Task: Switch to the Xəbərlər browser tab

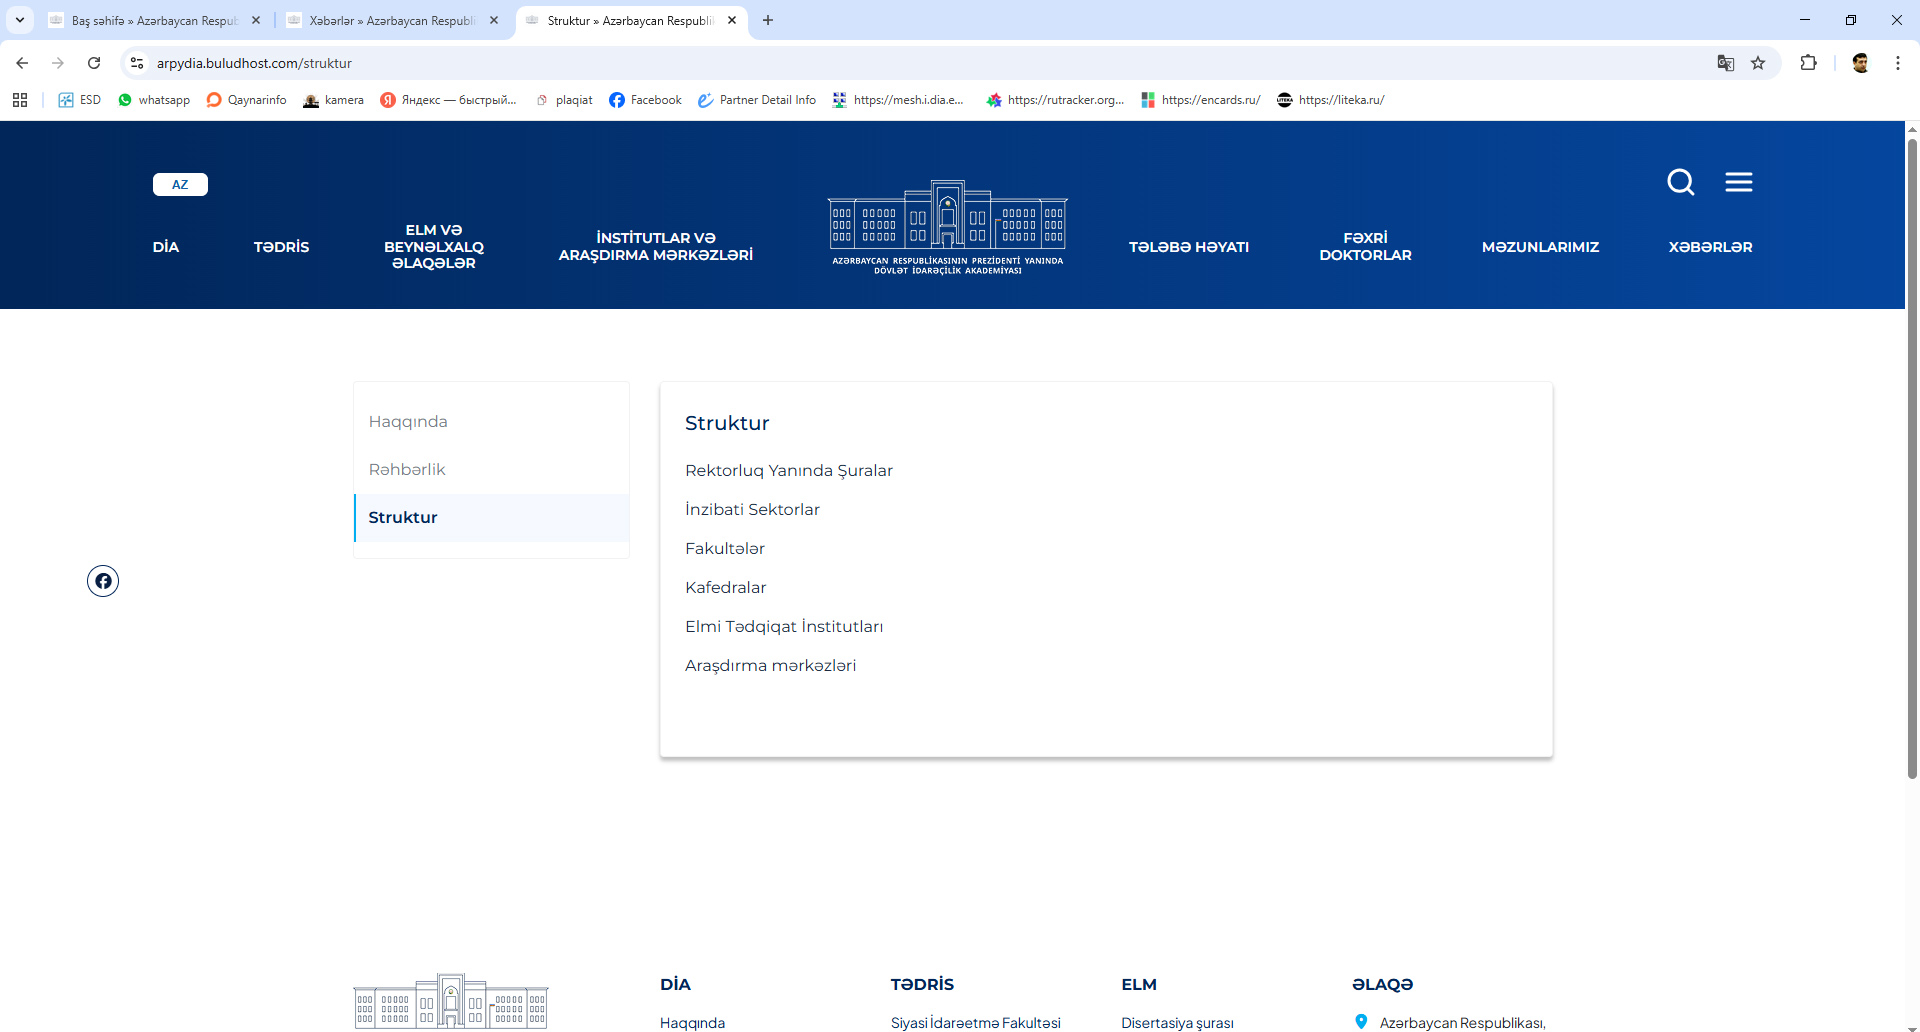Action: click(390, 20)
